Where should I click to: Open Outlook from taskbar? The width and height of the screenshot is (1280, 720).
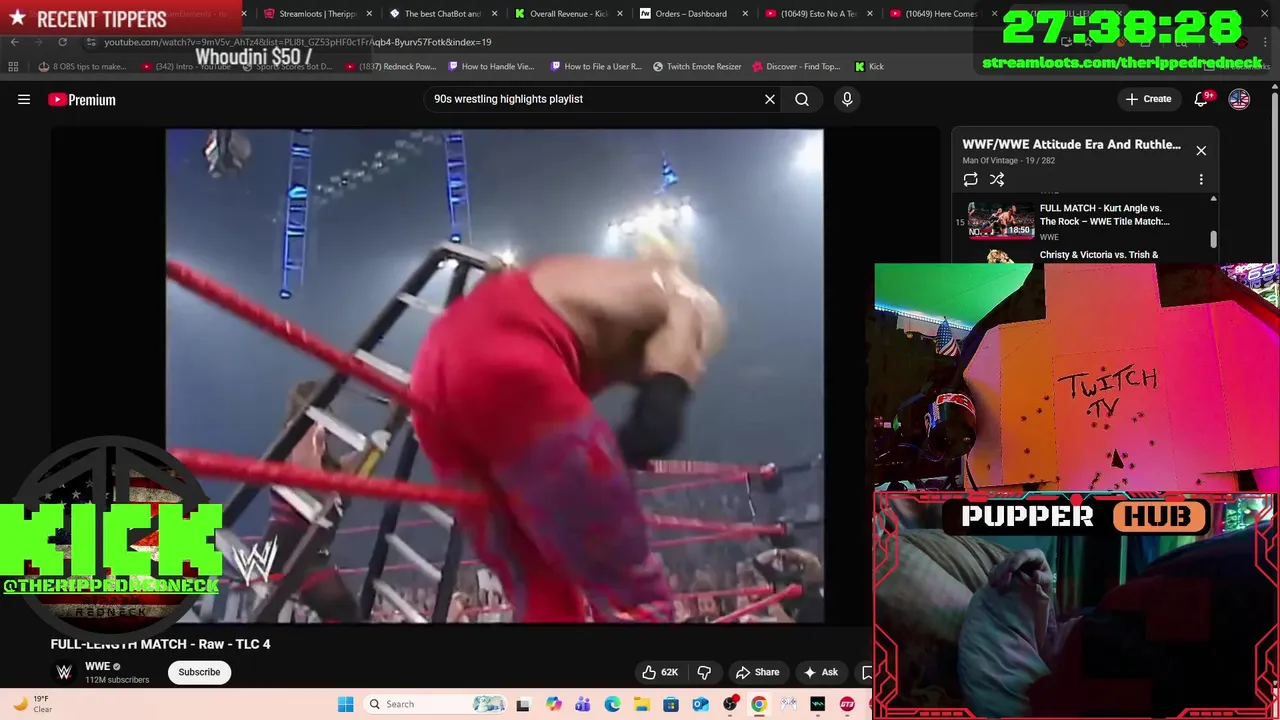click(x=700, y=704)
